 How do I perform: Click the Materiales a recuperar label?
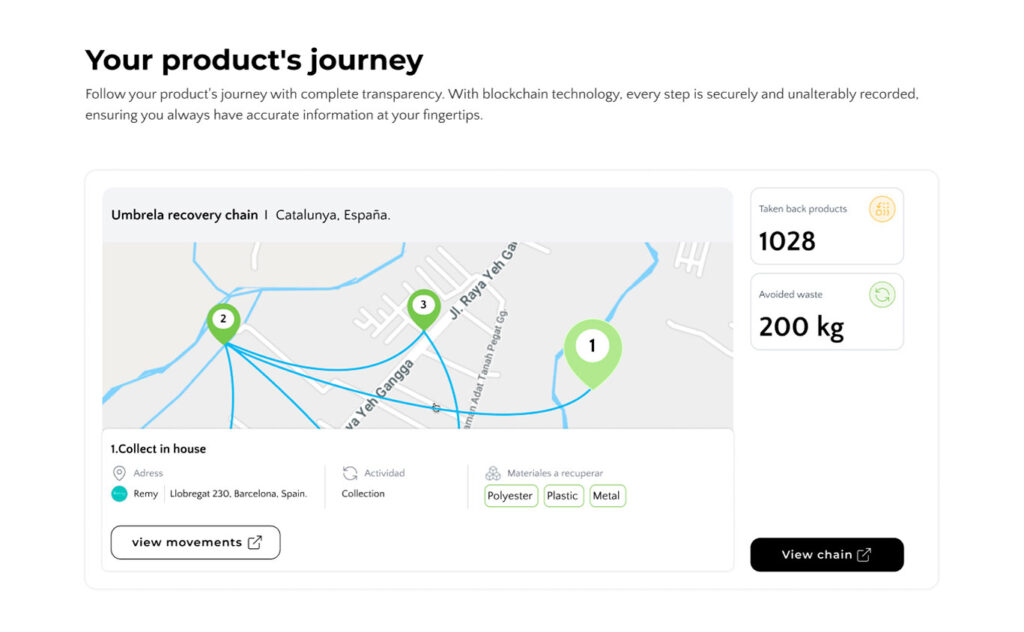tap(555, 473)
